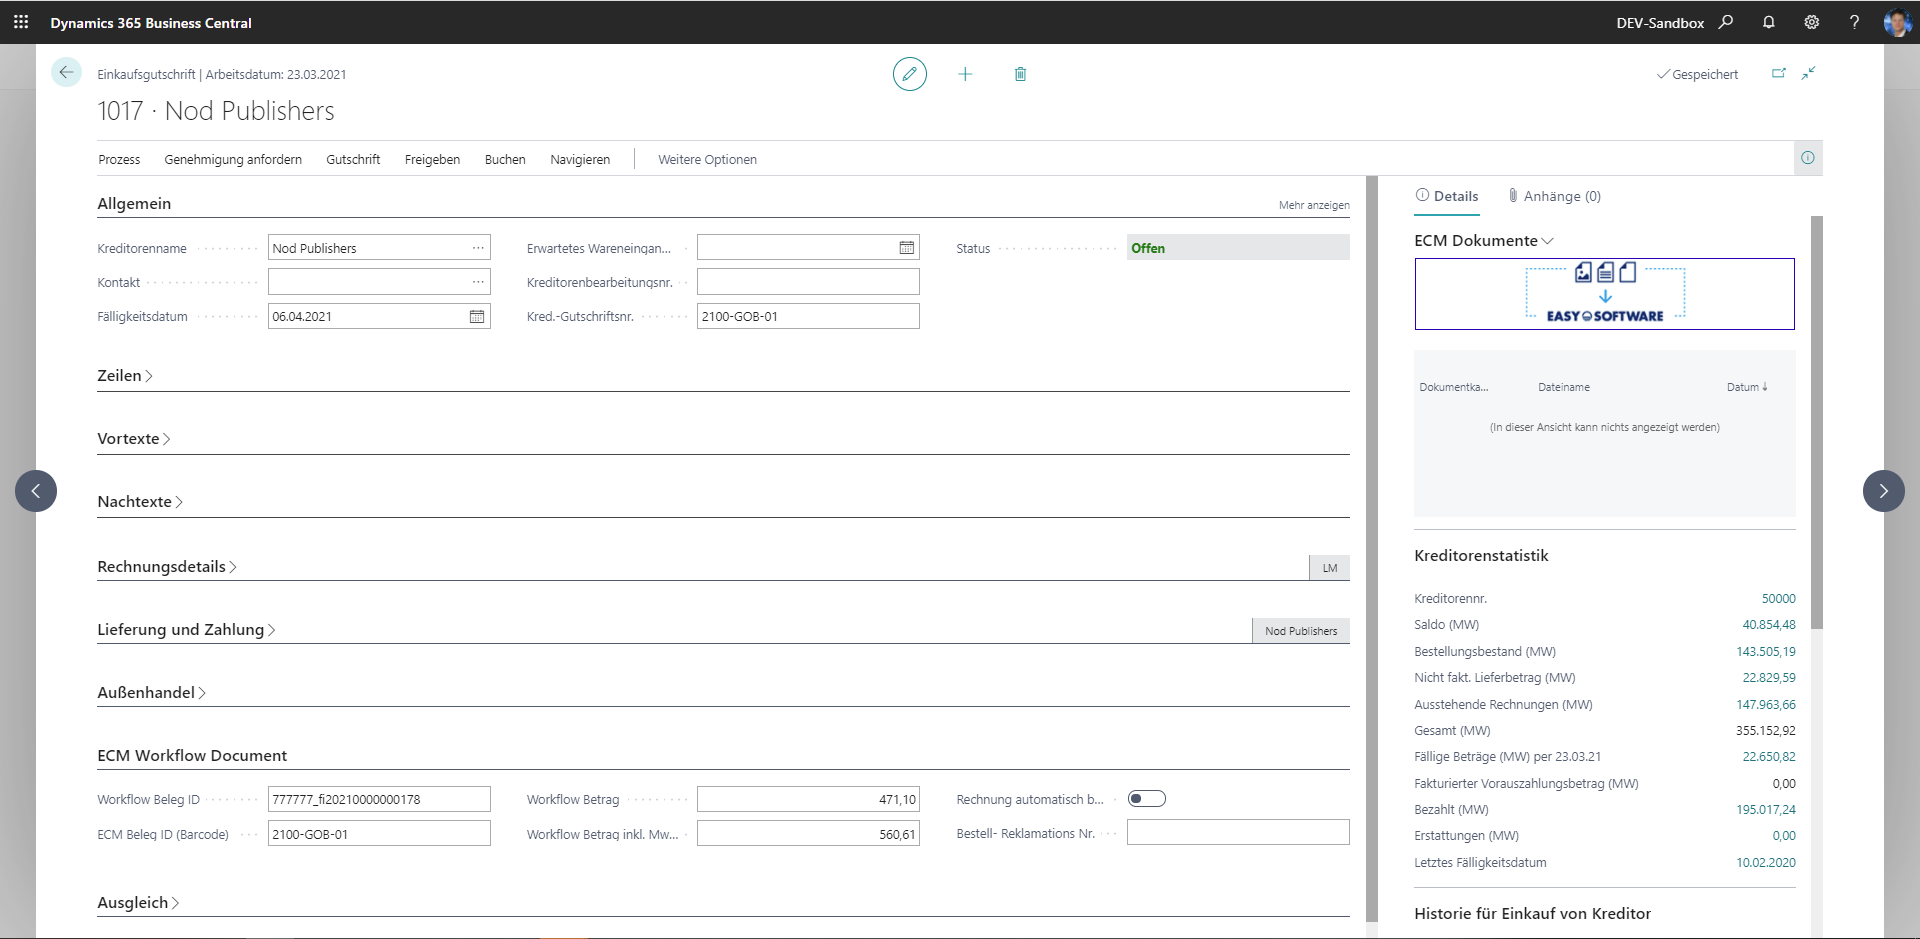Open the app launcher waffle icon
Screen dimensions: 1920x939
[21, 22]
